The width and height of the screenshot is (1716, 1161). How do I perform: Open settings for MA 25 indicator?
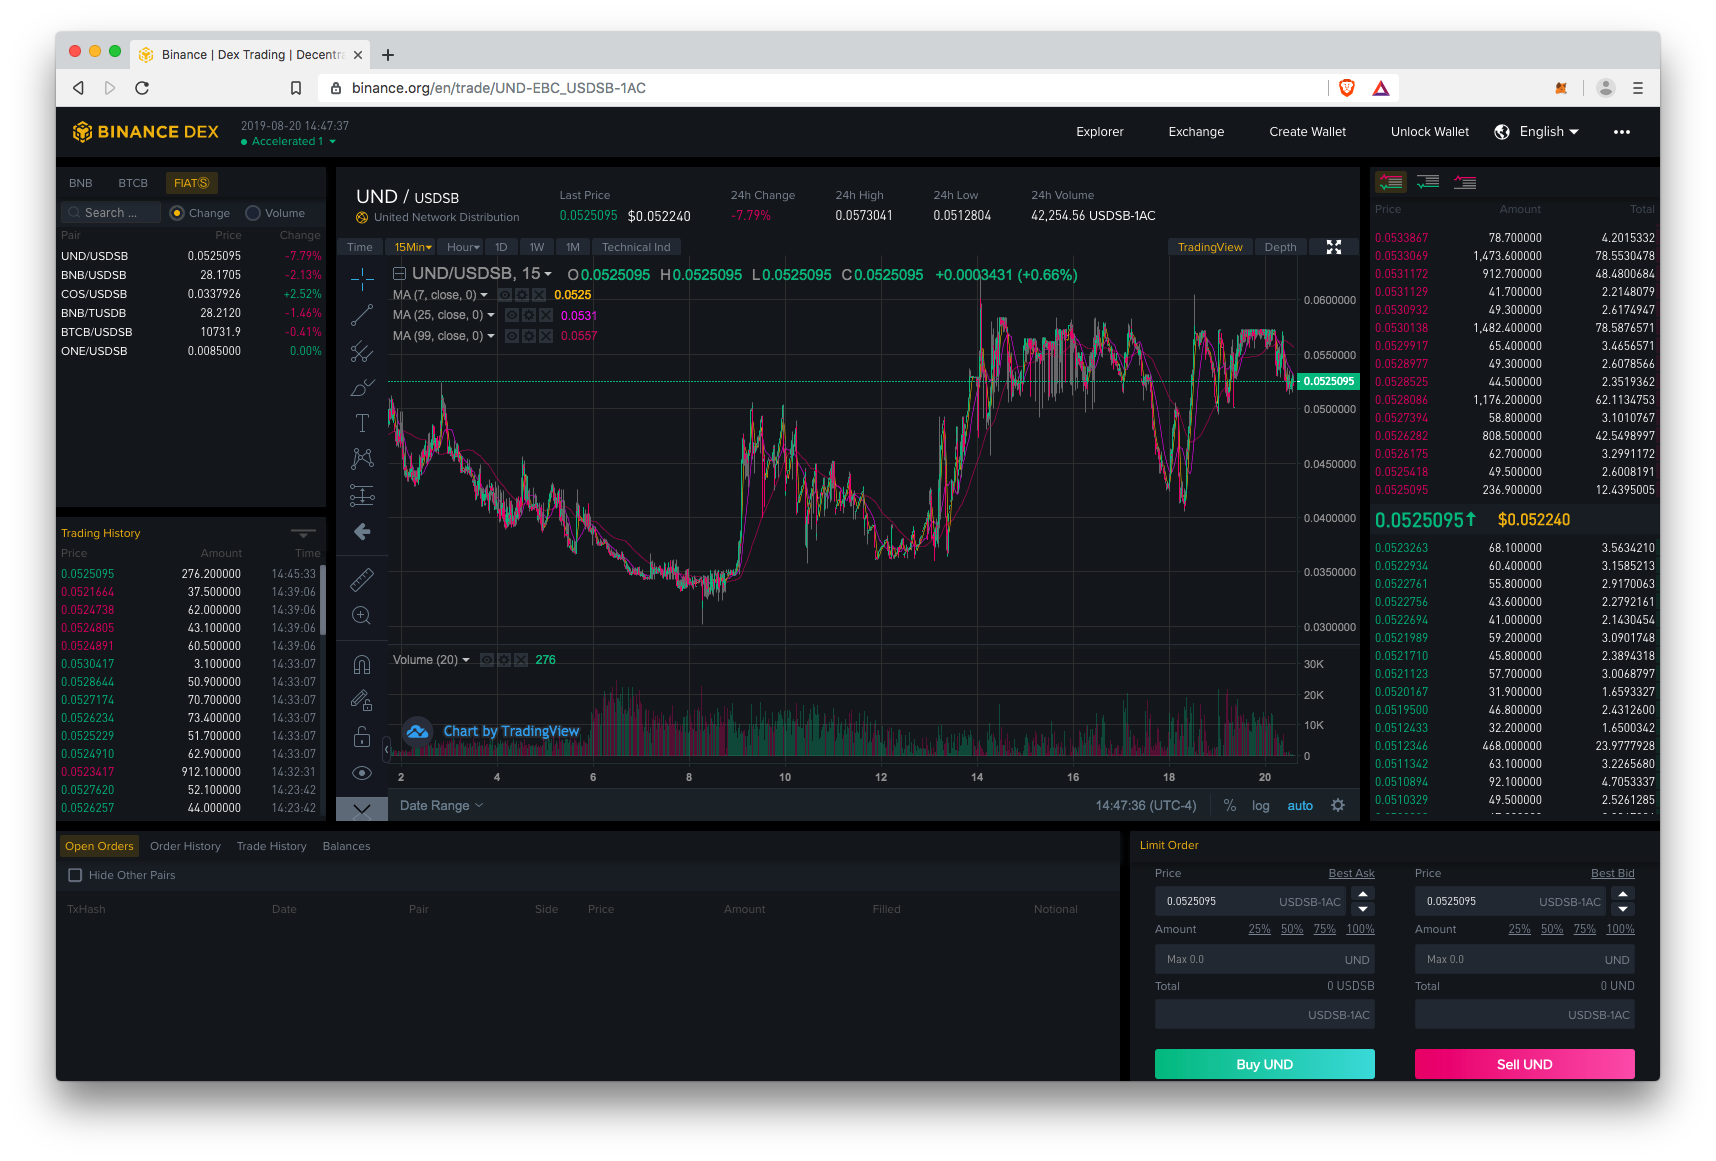[529, 315]
